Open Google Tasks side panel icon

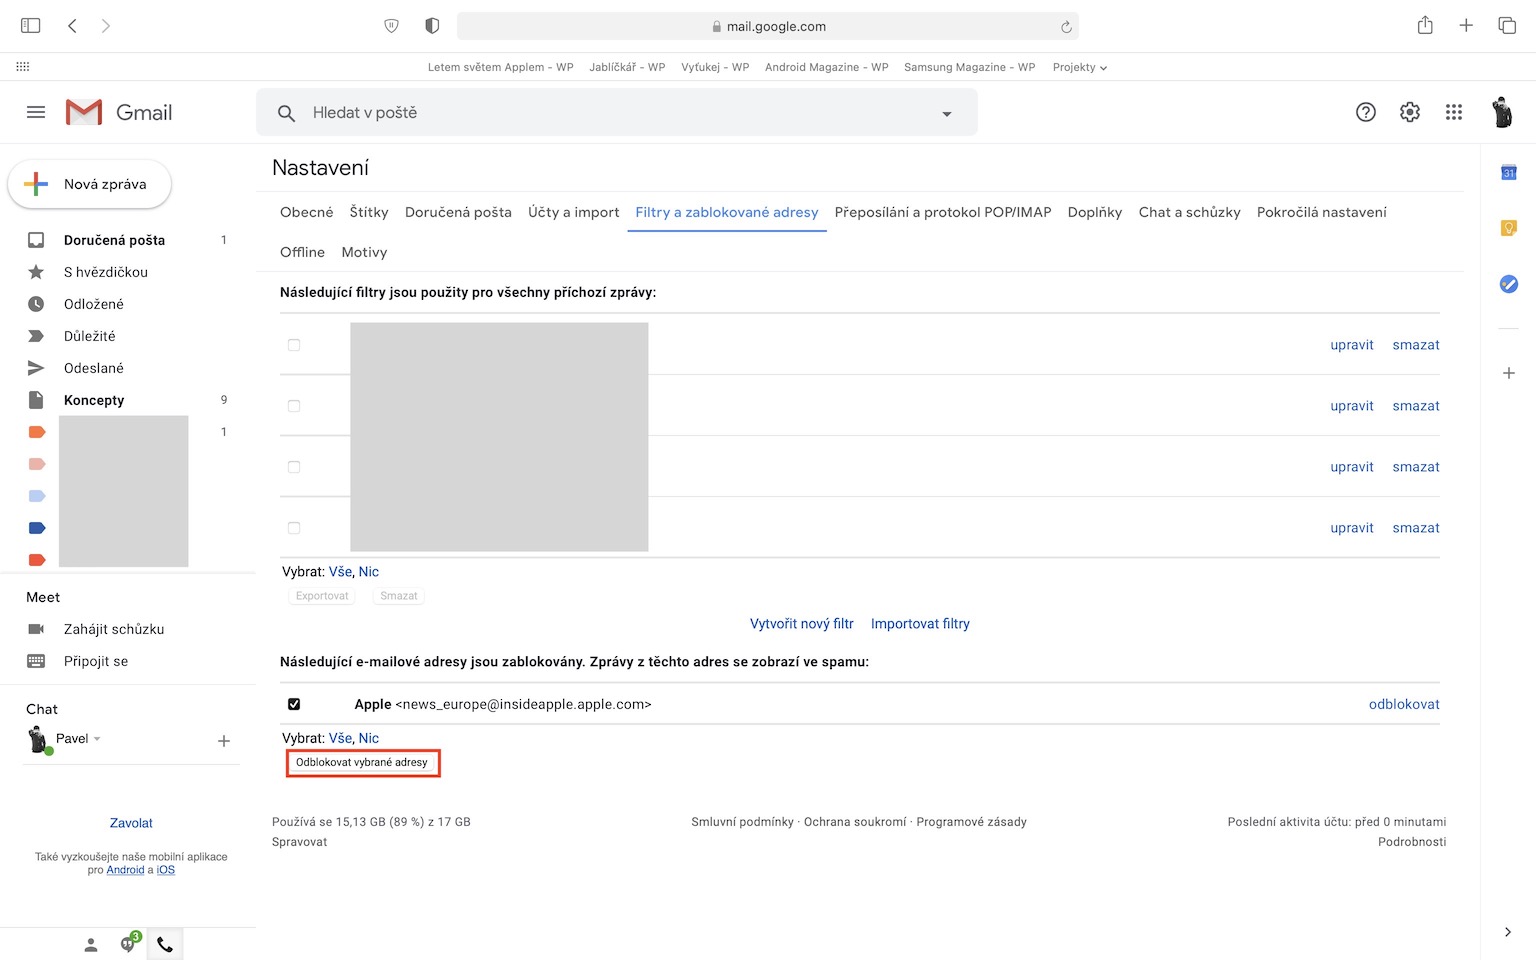point(1509,285)
